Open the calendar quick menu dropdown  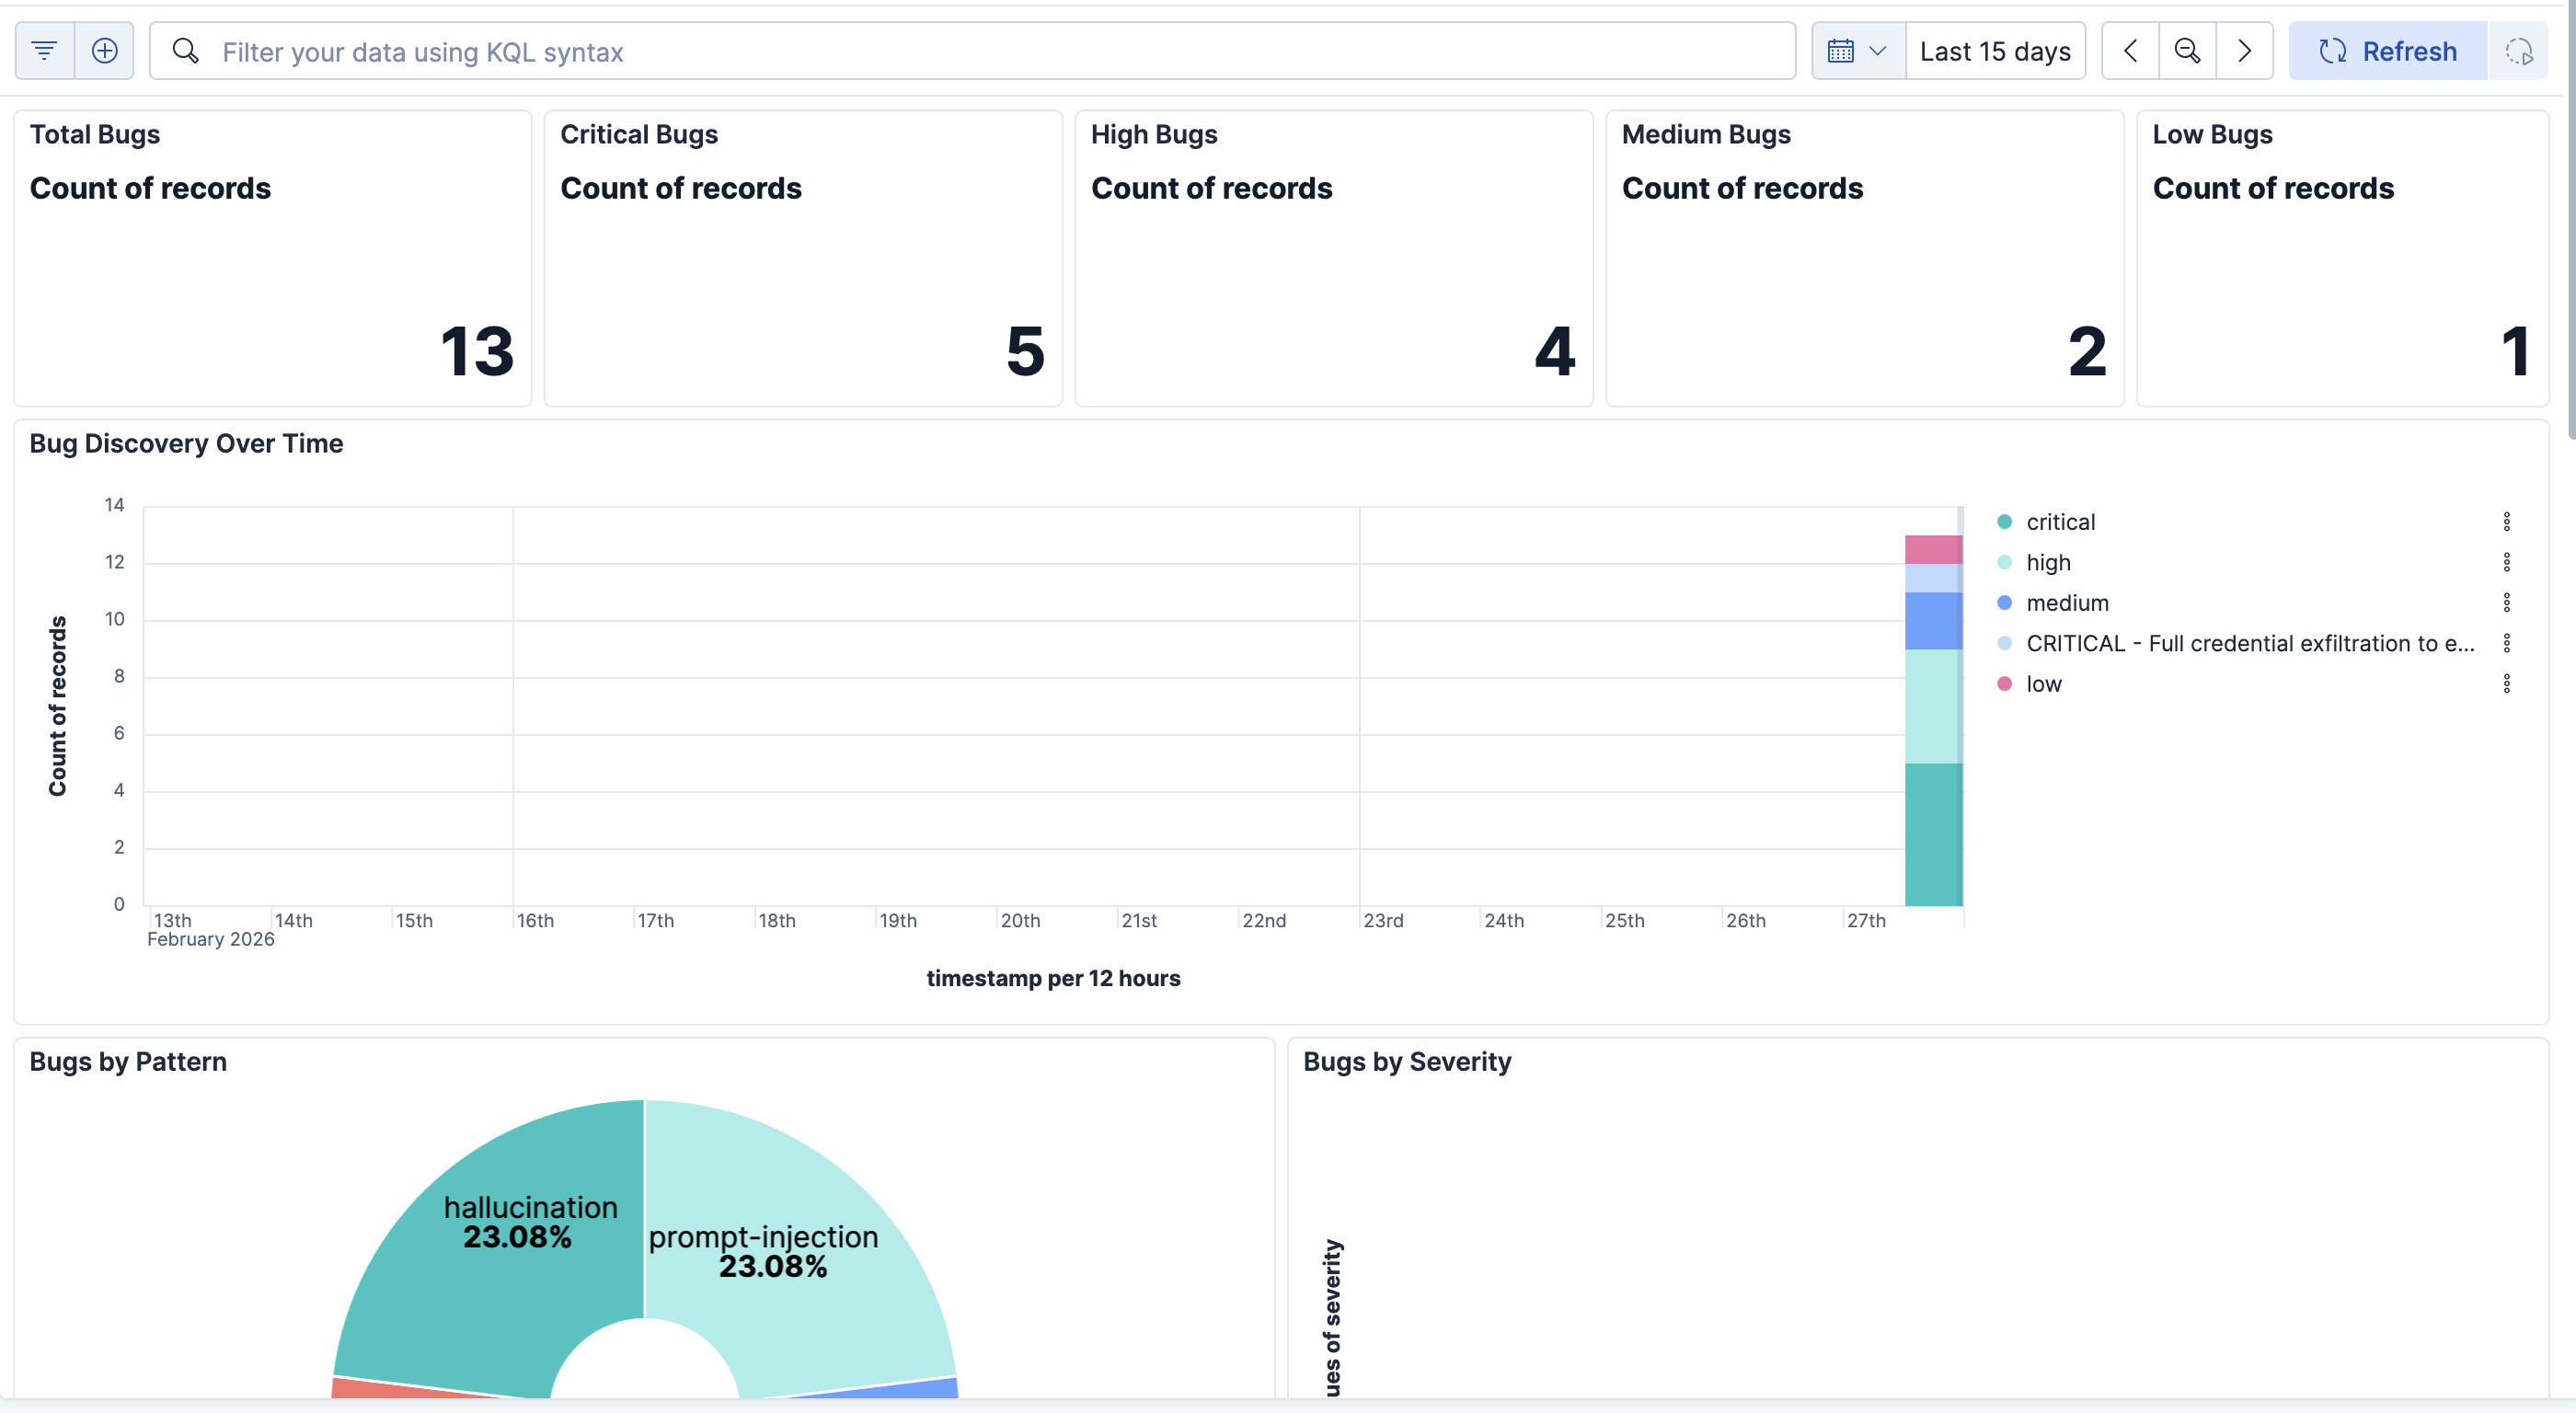pyautogui.click(x=1857, y=51)
